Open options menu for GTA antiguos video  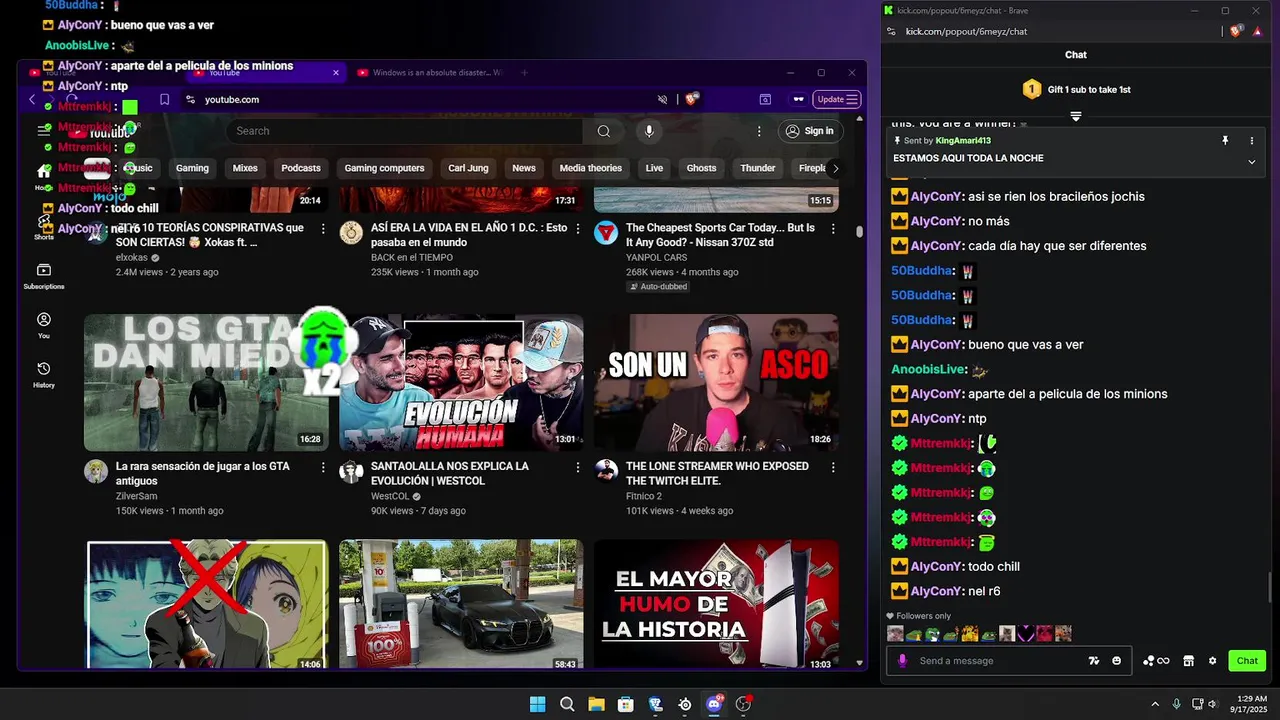(x=322, y=467)
